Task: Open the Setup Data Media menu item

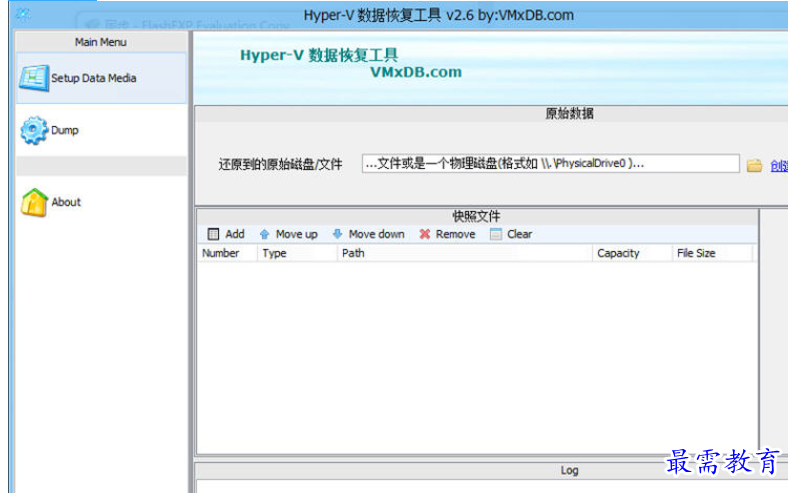Action: (x=101, y=78)
